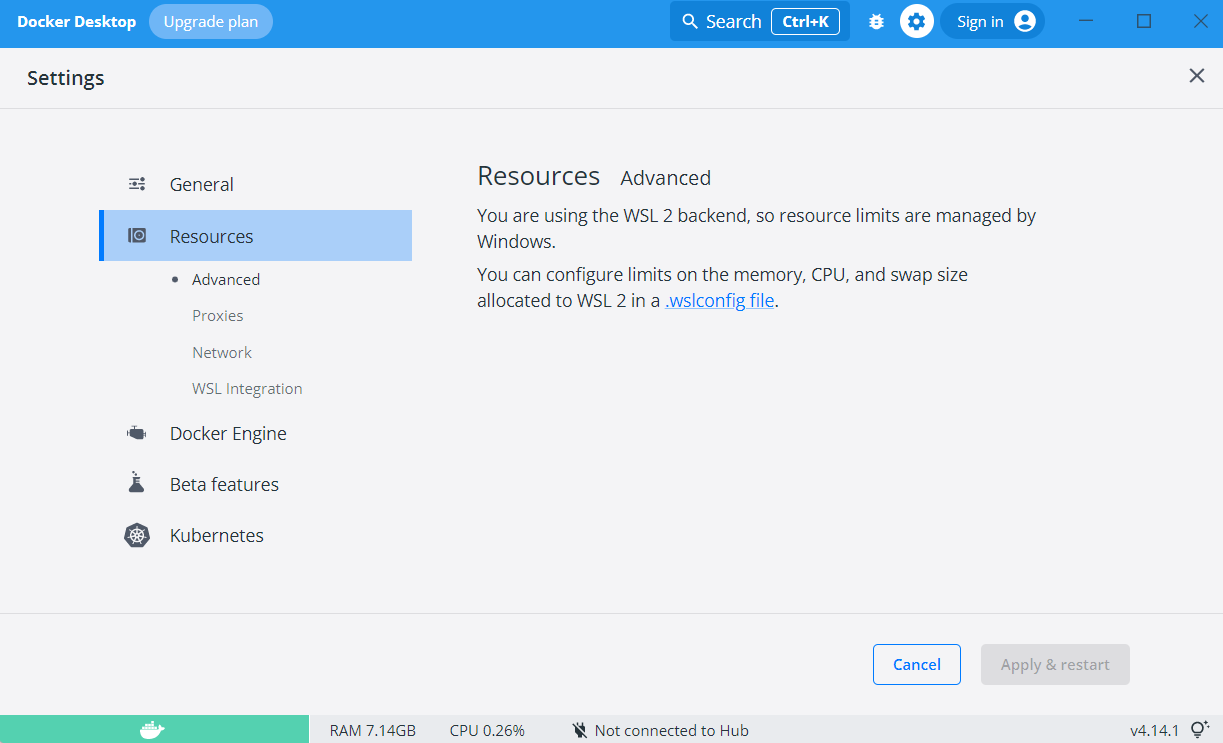Open the General settings section
Viewport: 1223px width, 743px height.
pyautogui.click(x=201, y=184)
